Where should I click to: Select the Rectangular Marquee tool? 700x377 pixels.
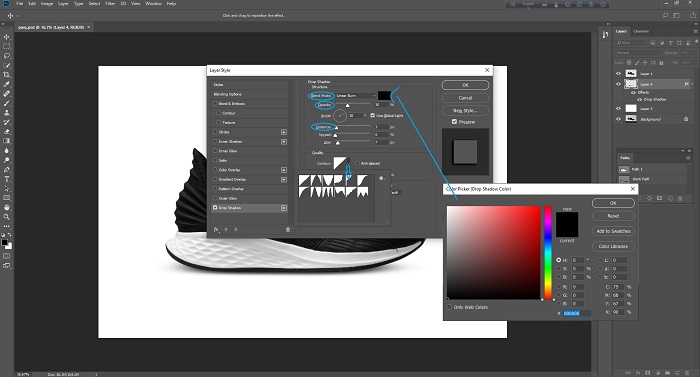[7, 46]
